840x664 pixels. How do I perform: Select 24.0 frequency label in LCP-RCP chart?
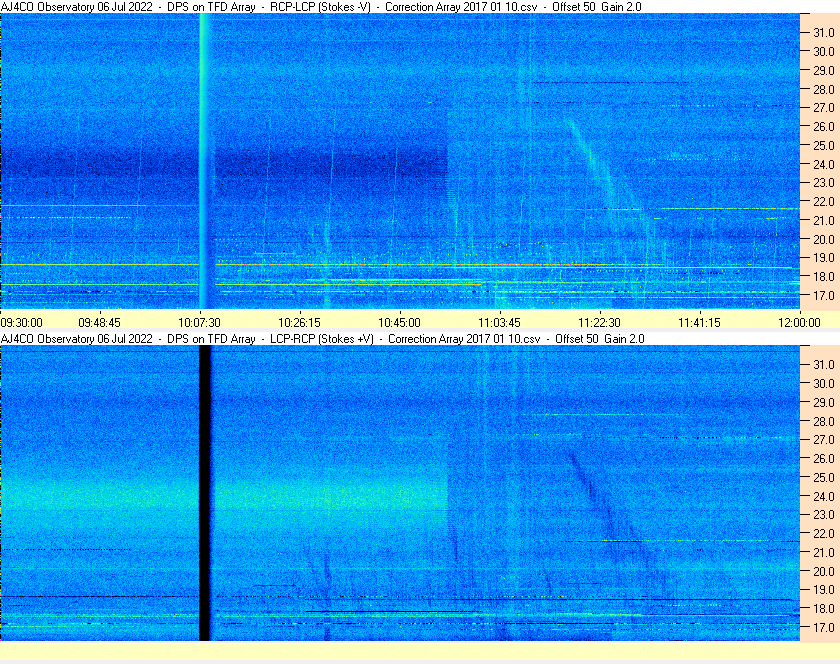click(824, 496)
